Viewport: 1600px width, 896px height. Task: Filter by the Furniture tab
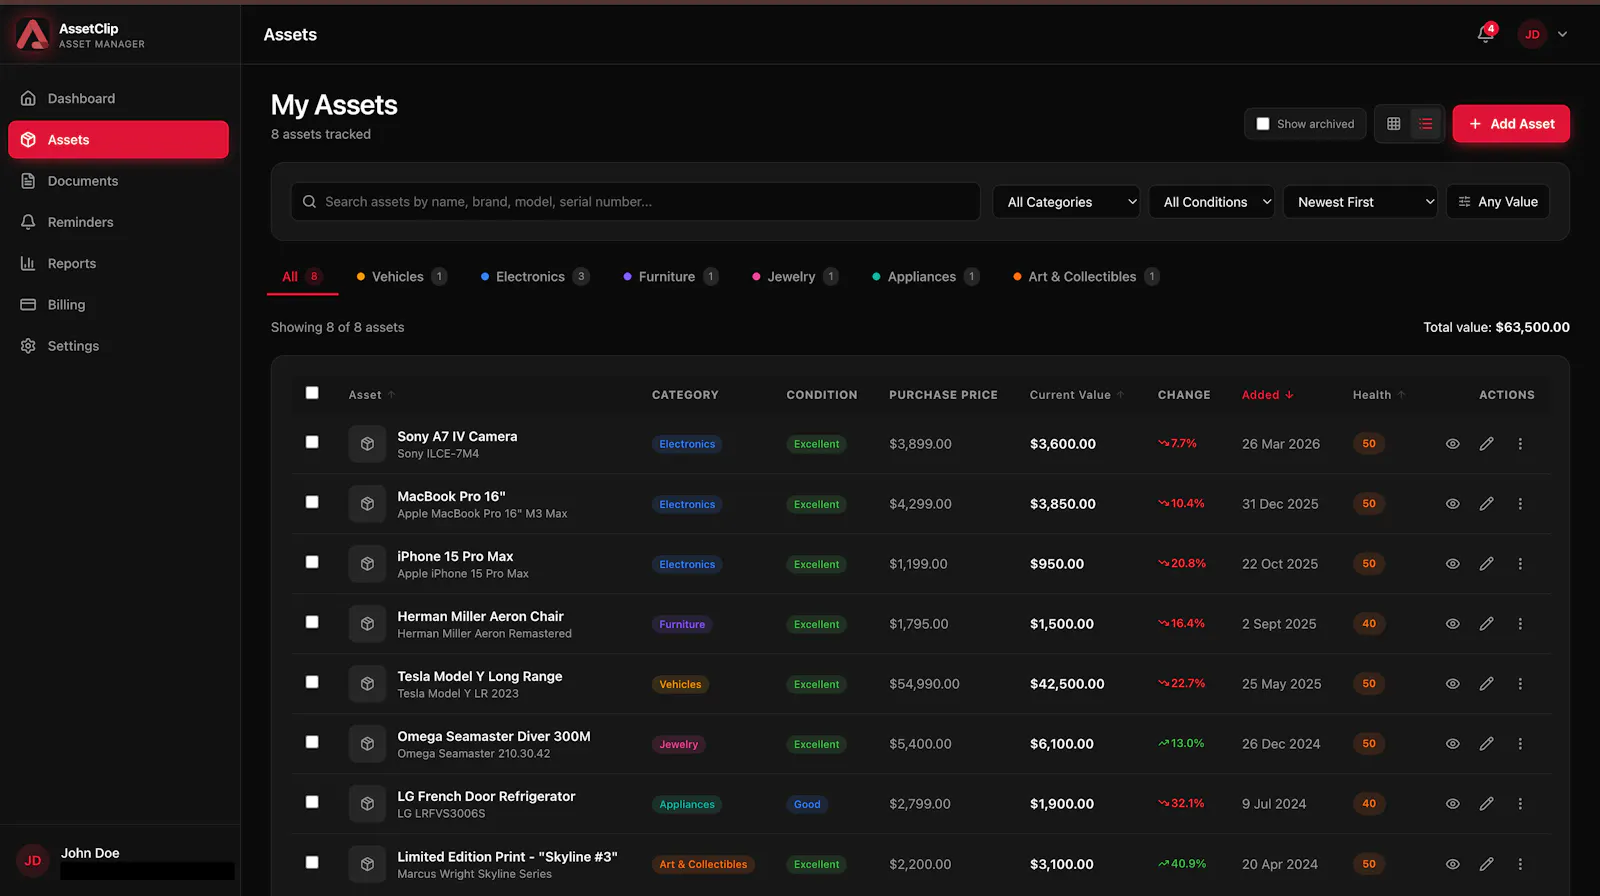pos(670,277)
